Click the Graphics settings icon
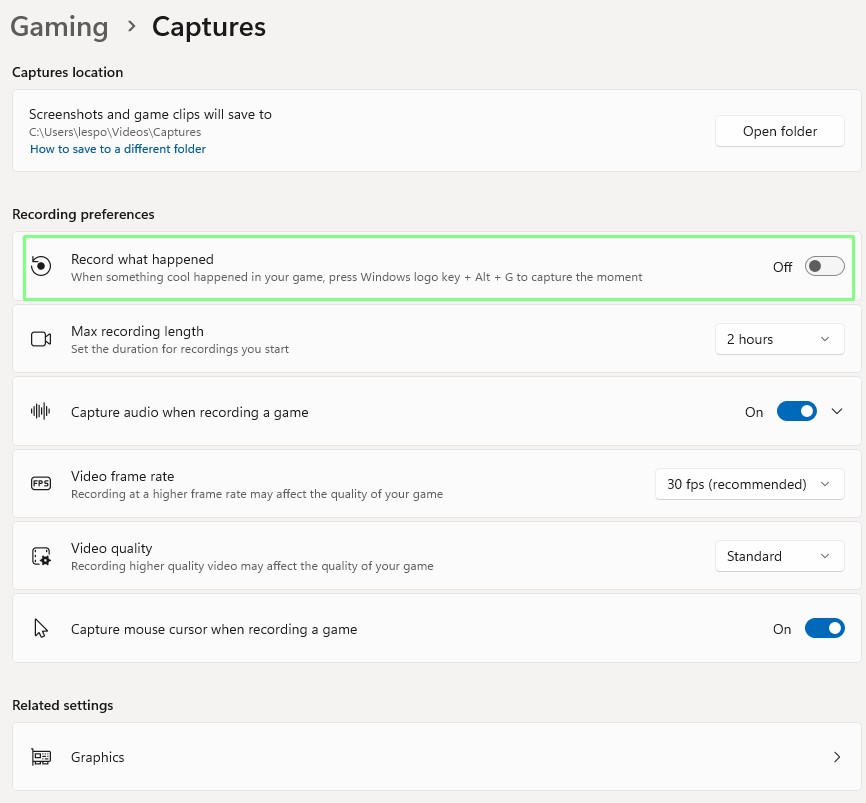 [41, 757]
